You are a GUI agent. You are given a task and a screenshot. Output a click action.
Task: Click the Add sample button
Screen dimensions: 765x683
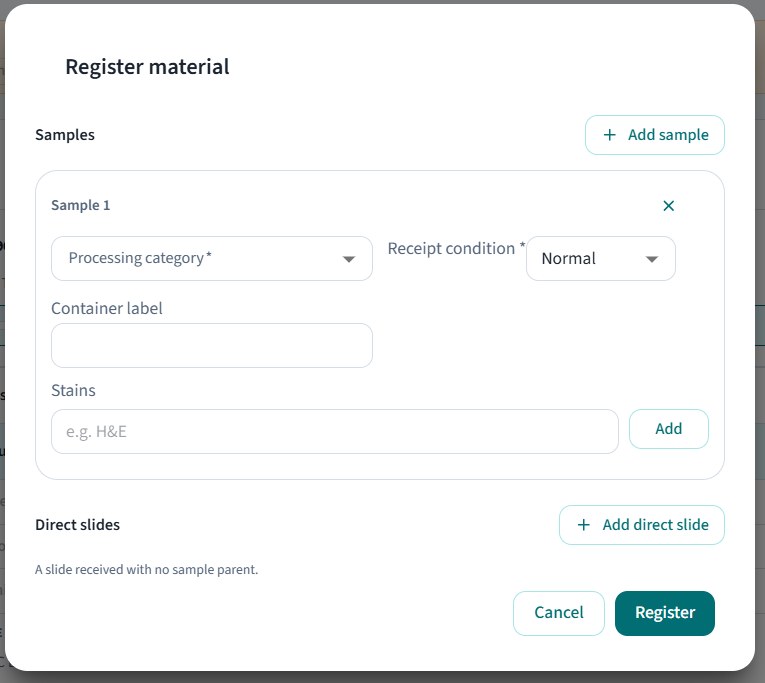tap(655, 135)
